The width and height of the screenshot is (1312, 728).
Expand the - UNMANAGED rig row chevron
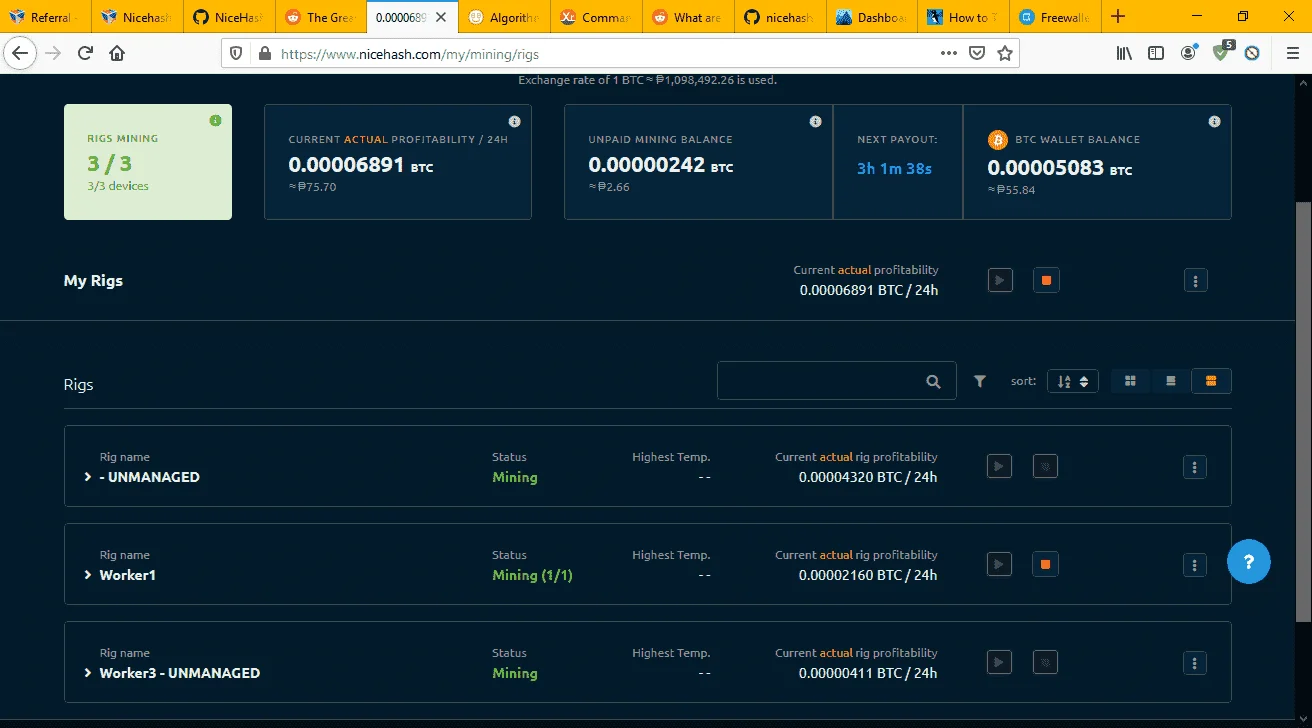click(x=88, y=477)
